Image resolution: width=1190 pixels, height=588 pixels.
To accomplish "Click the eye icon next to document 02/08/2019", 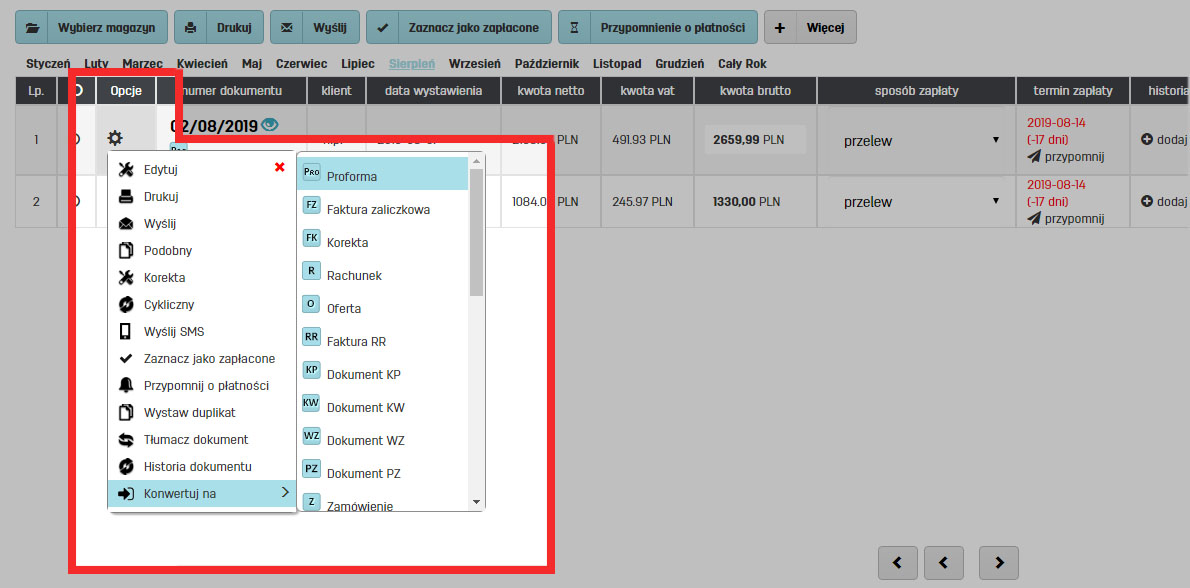I will pyautogui.click(x=269, y=125).
